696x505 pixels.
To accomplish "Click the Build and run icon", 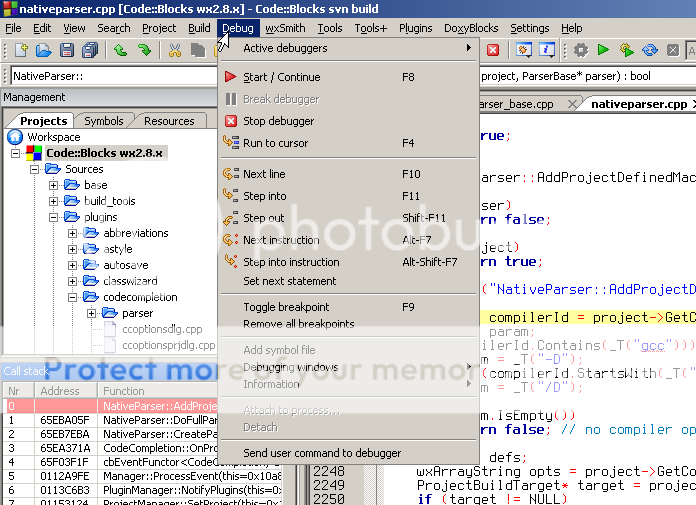I will pyautogui.click(x=626, y=50).
